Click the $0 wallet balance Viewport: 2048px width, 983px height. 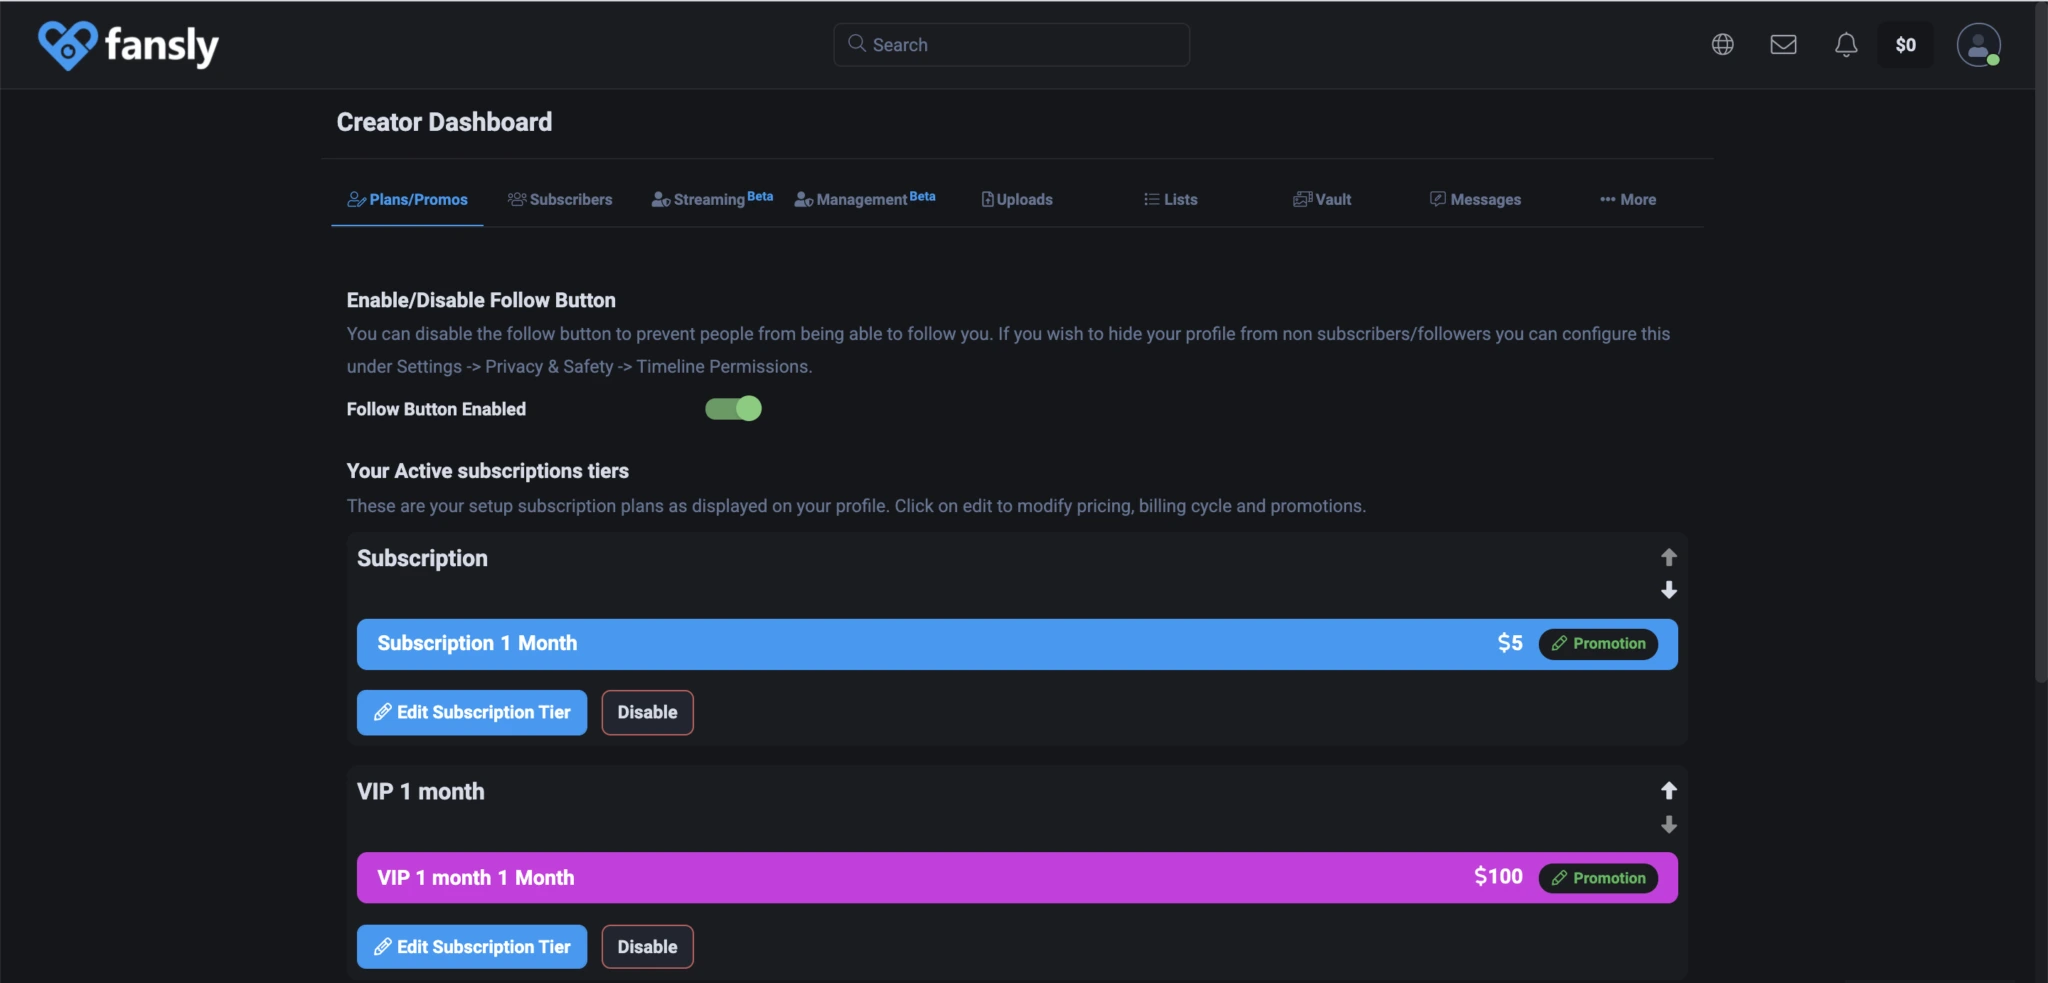click(1905, 45)
